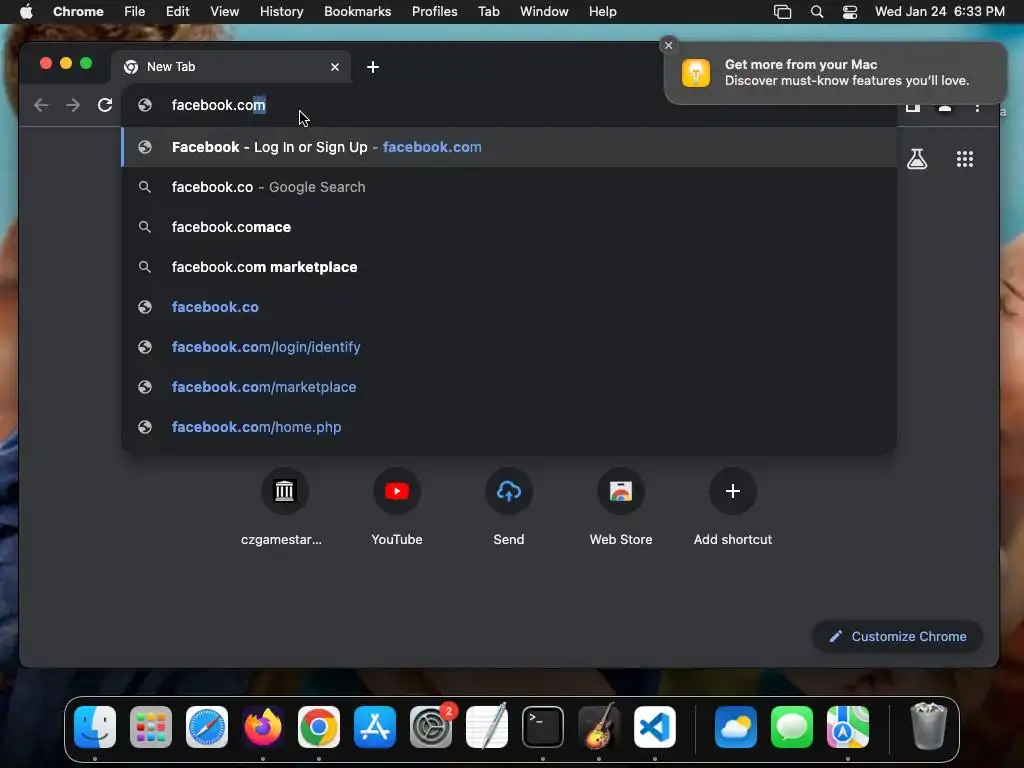Open facebook.com/home.php suggestion
1024x768 pixels.
[x=509, y=427]
